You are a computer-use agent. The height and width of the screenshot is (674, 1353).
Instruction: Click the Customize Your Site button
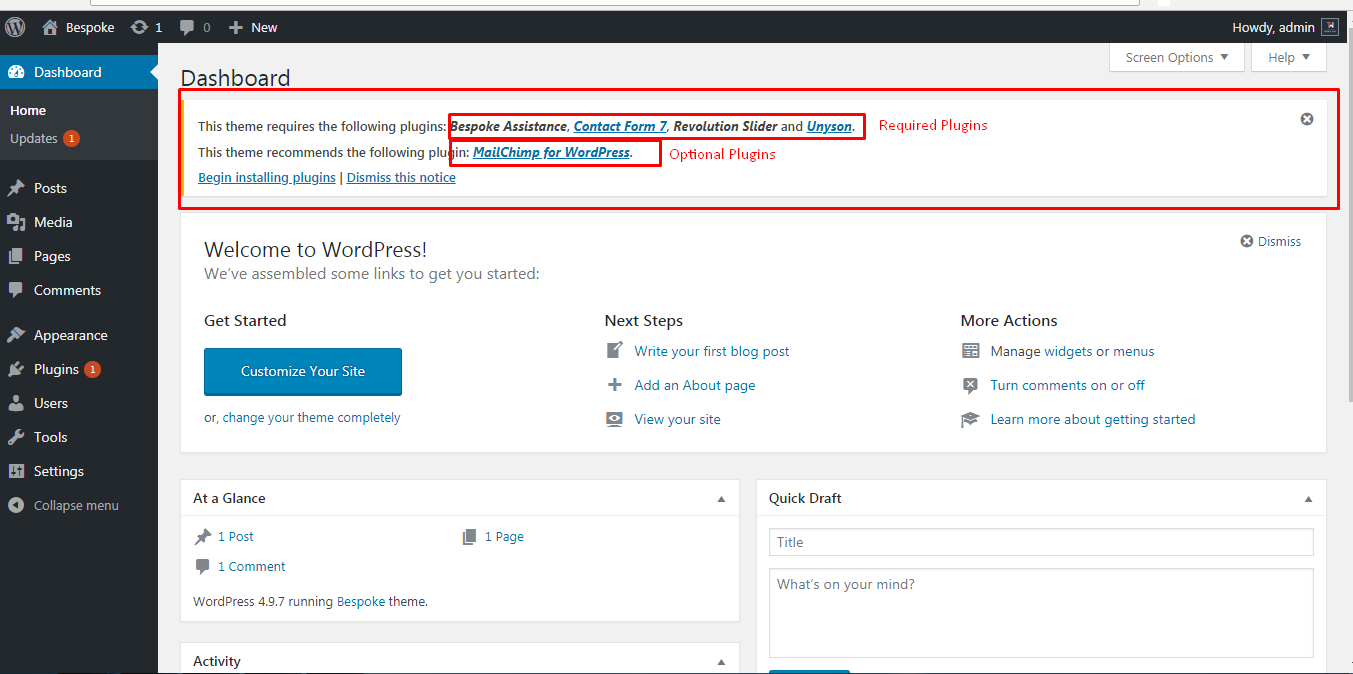303,371
